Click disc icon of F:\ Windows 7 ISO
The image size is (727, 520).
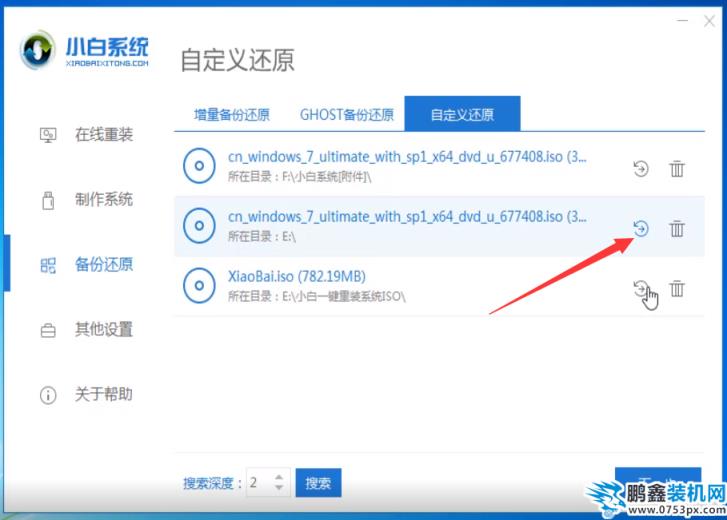199,165
